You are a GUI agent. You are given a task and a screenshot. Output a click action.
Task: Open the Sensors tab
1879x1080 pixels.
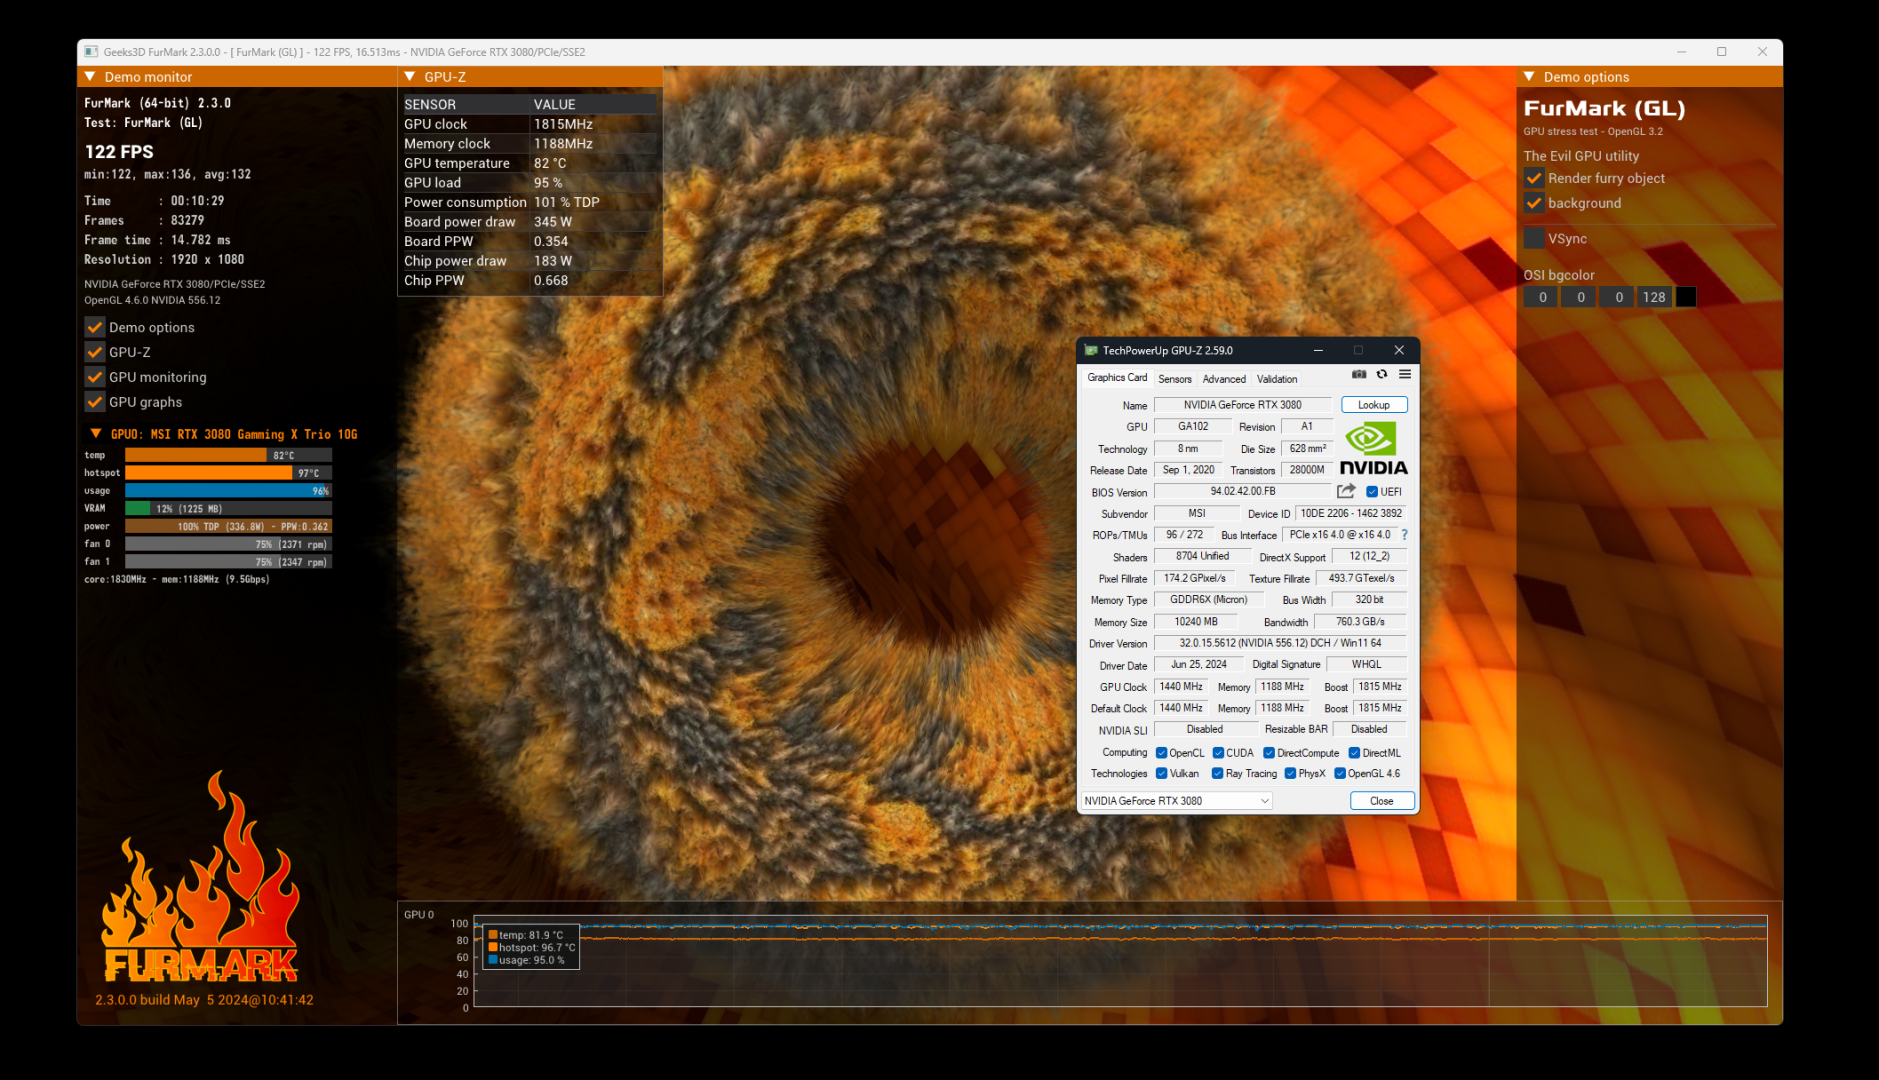tap(1175, 379)
